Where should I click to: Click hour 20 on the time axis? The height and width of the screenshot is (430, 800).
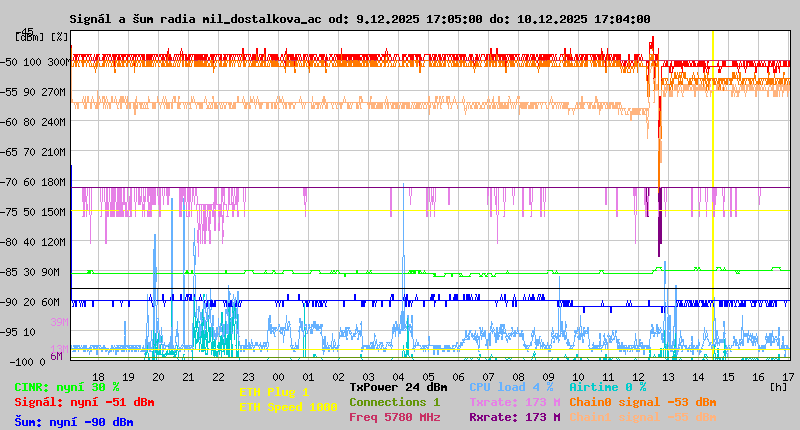pos(158,376)
